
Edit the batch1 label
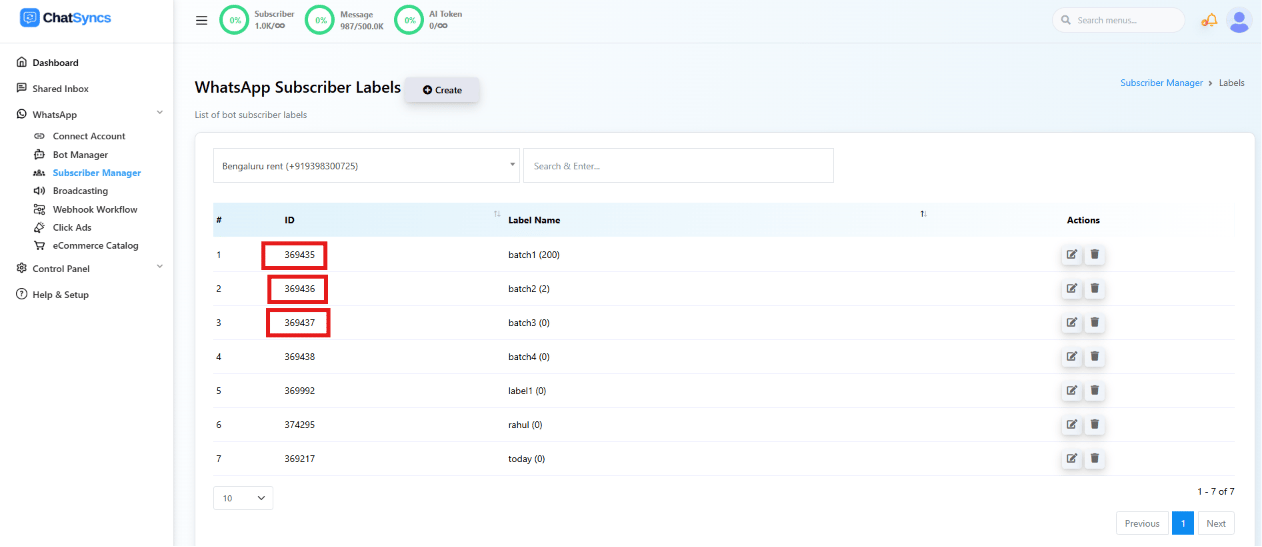1072,255
